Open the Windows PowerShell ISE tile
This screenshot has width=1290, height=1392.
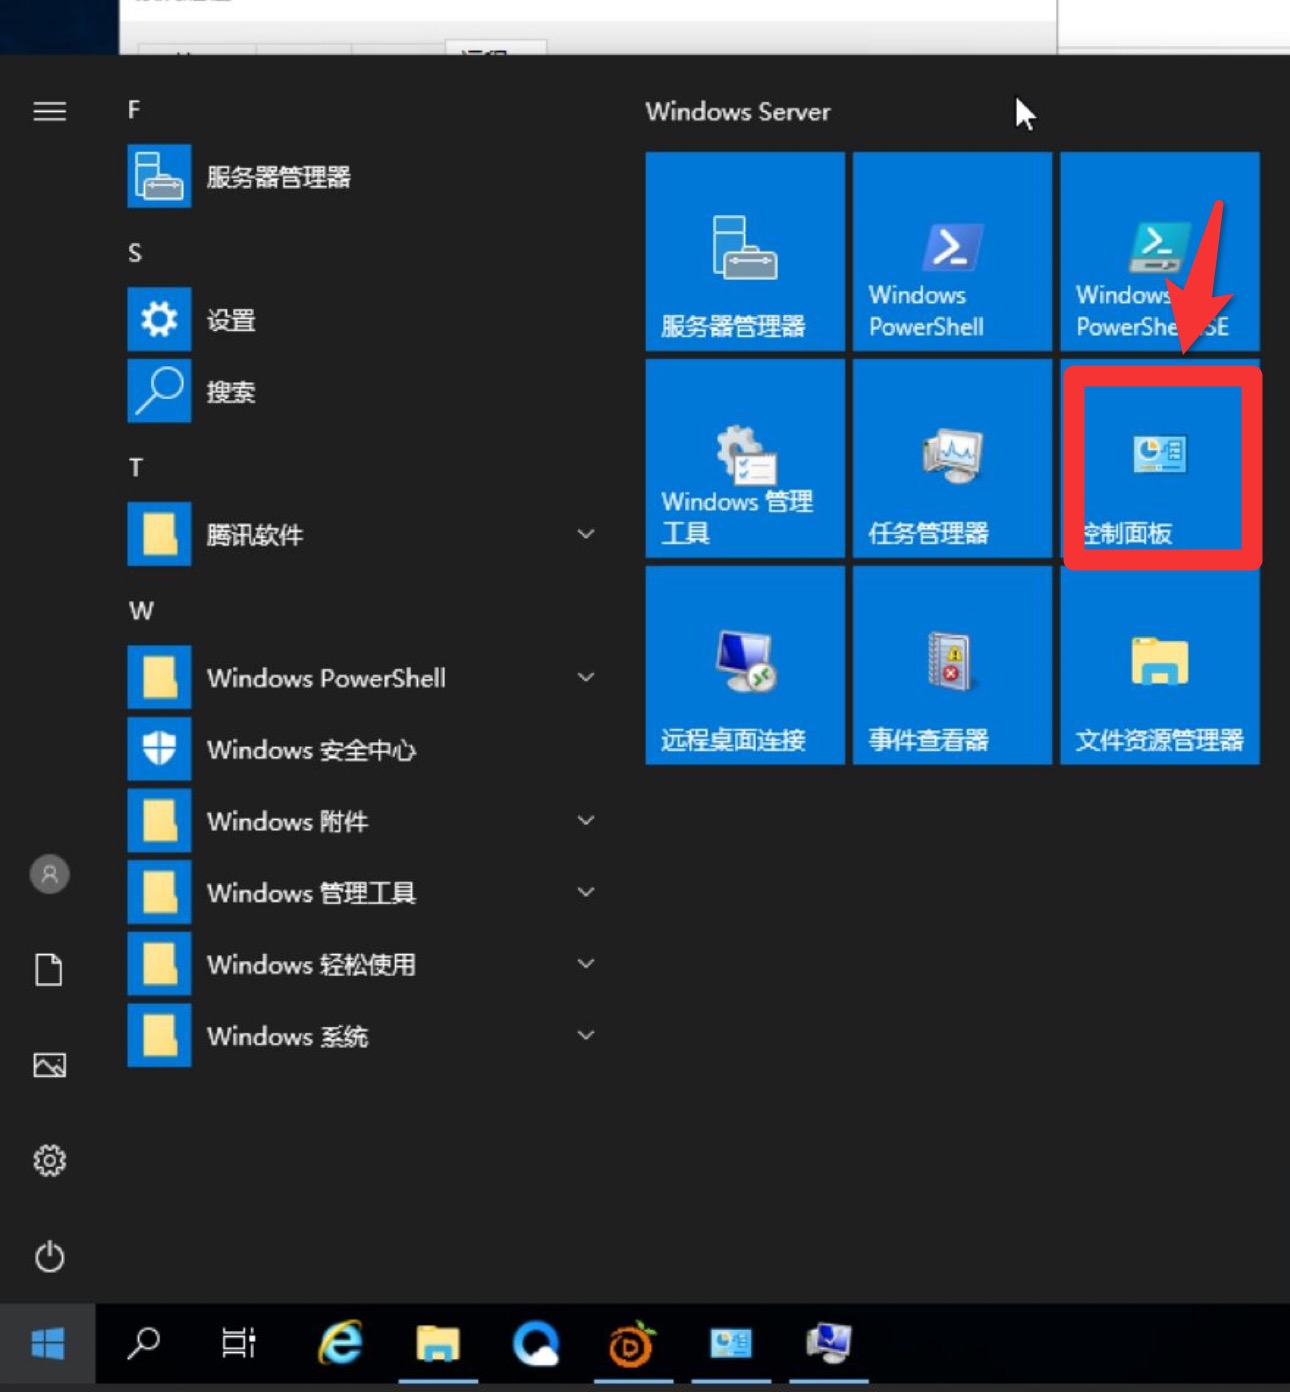click(1160, 252)
